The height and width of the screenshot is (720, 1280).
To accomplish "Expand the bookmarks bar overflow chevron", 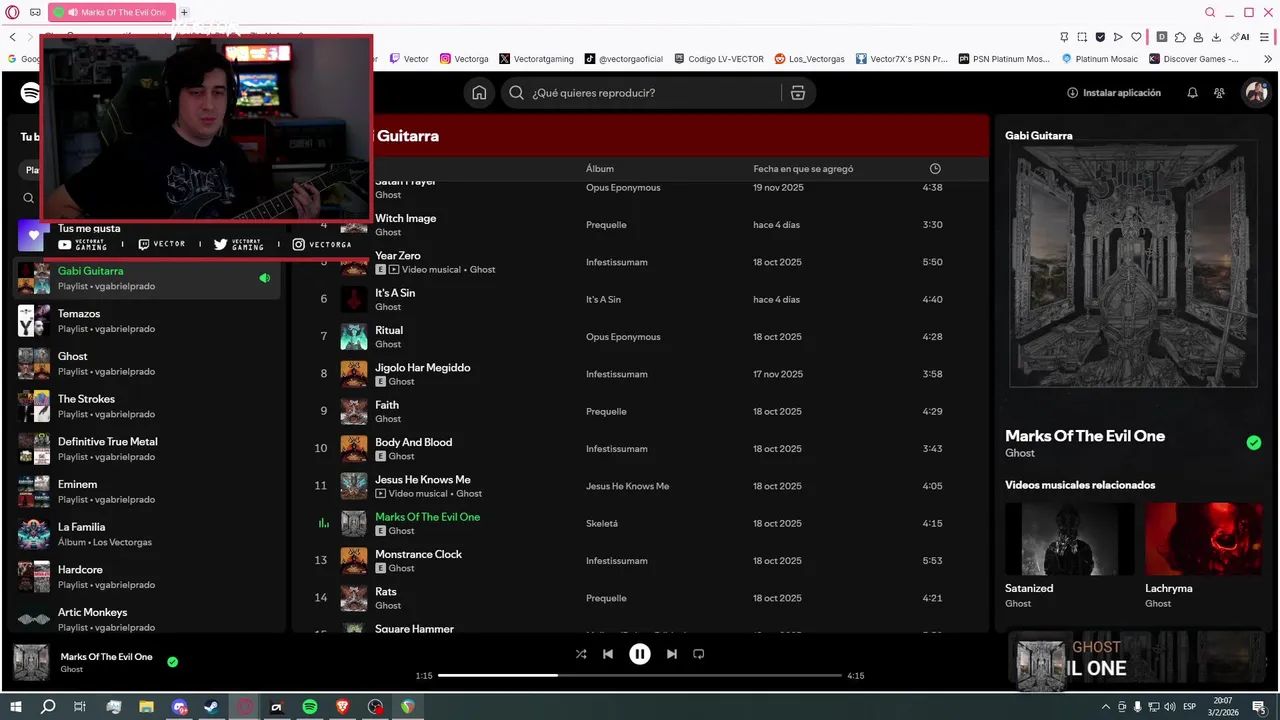I will [1268, 59].
